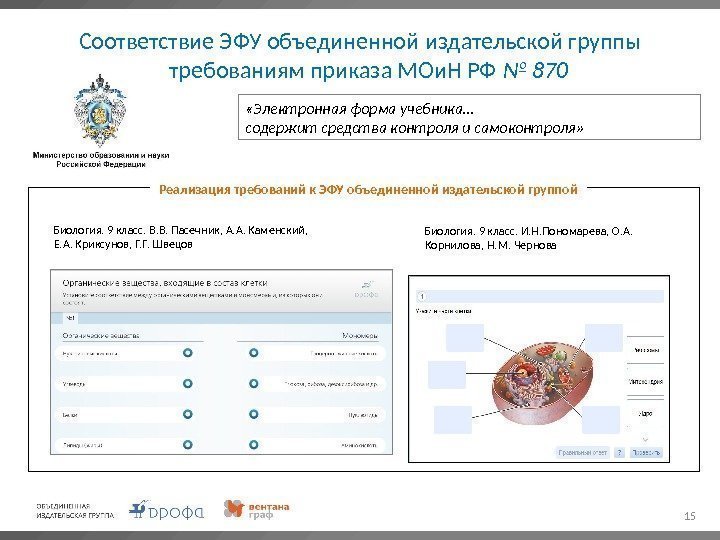Click the Вентана-Граф logo in the footer
Viewport: 720px width, 540px height.
(x=256, y=509)
